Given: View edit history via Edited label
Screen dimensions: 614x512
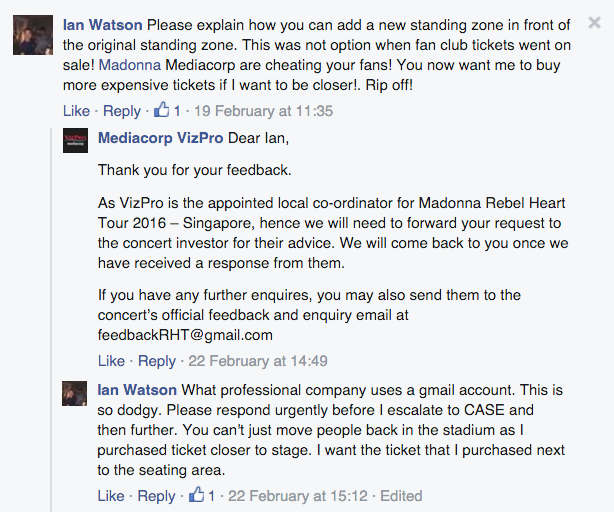Looking at the screenshot, I should (x=400, y=496).
